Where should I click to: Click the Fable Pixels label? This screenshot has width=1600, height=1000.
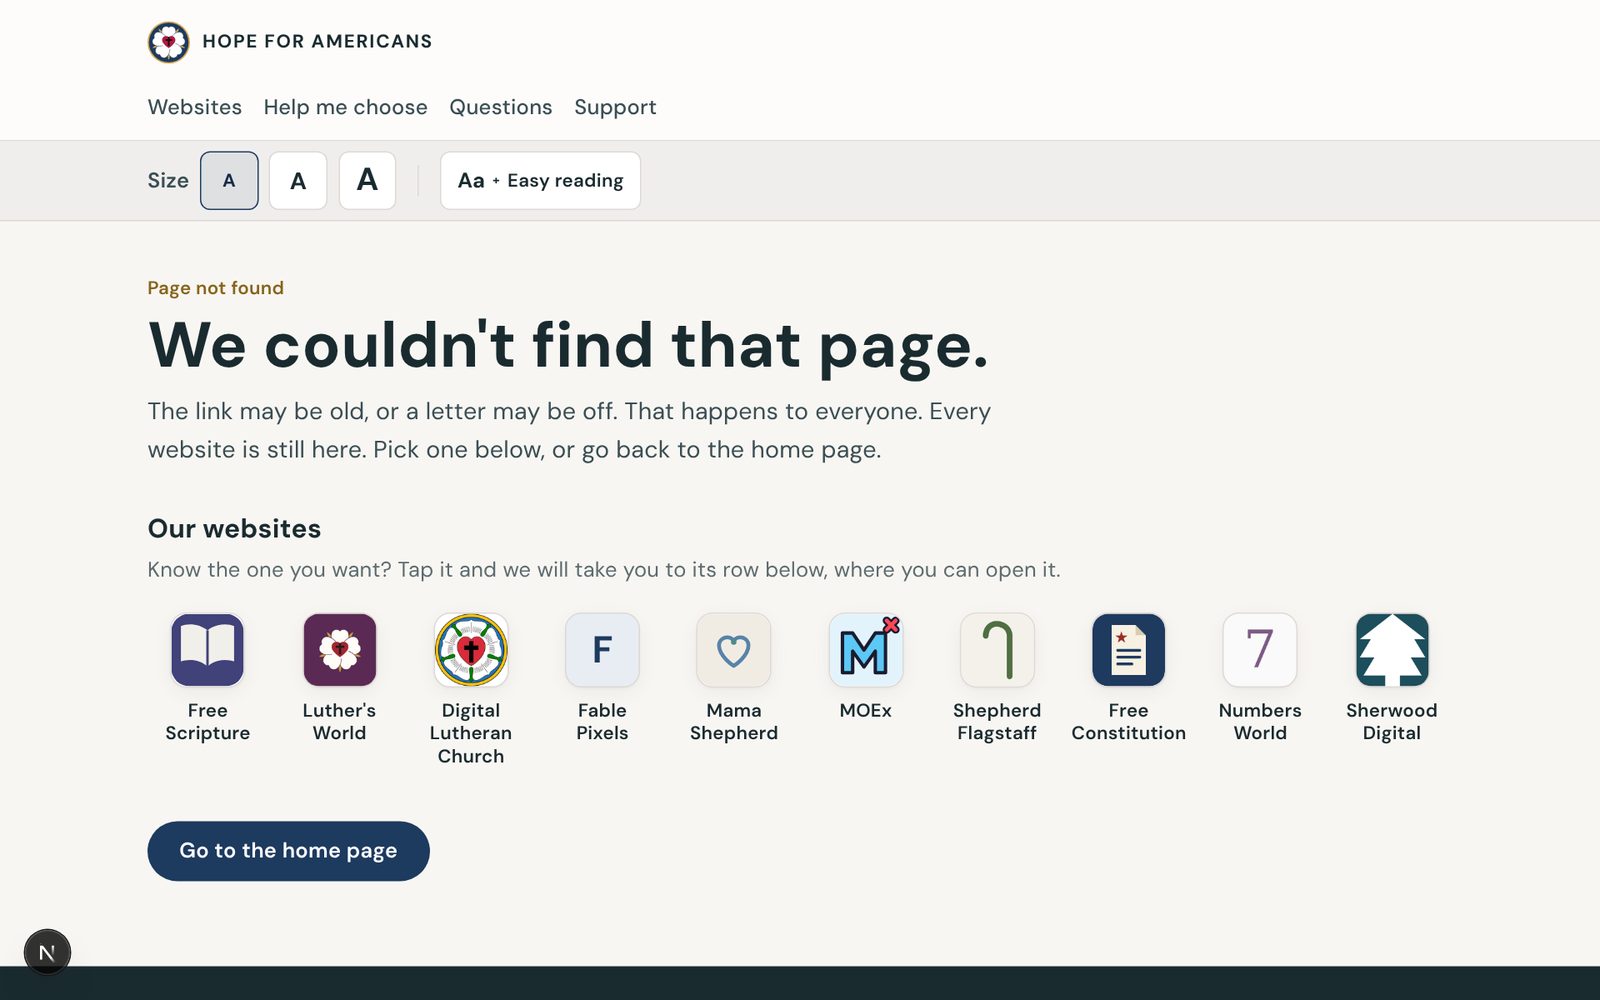[x=602, y=722]
